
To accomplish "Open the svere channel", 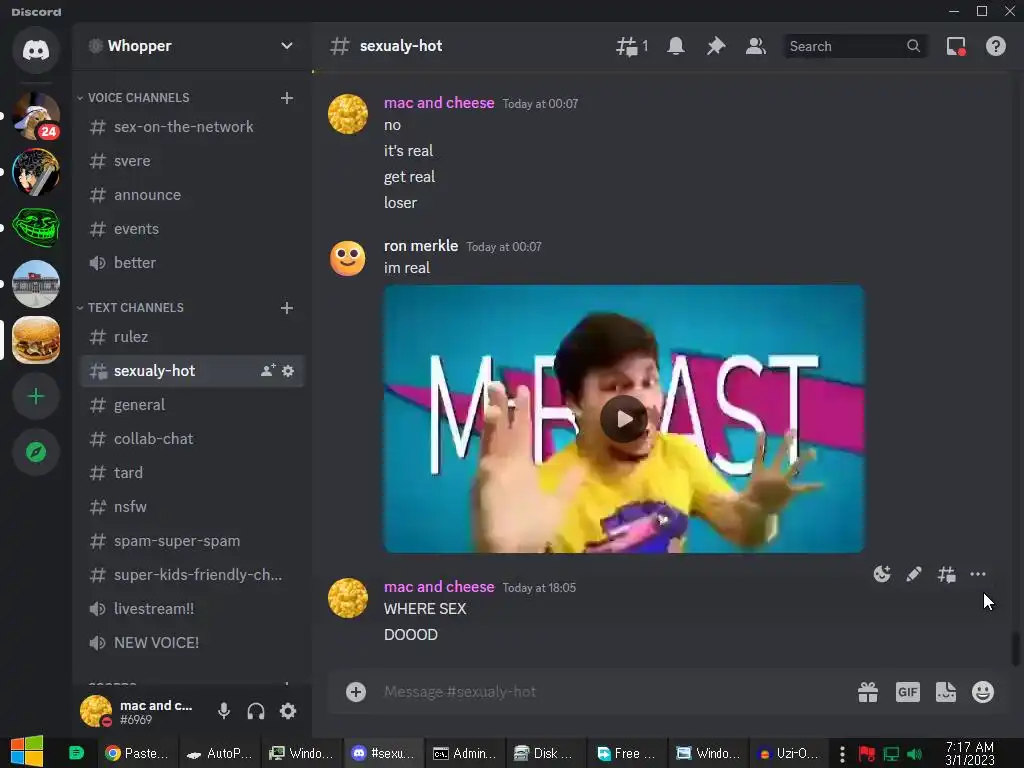I will point(192,161).
